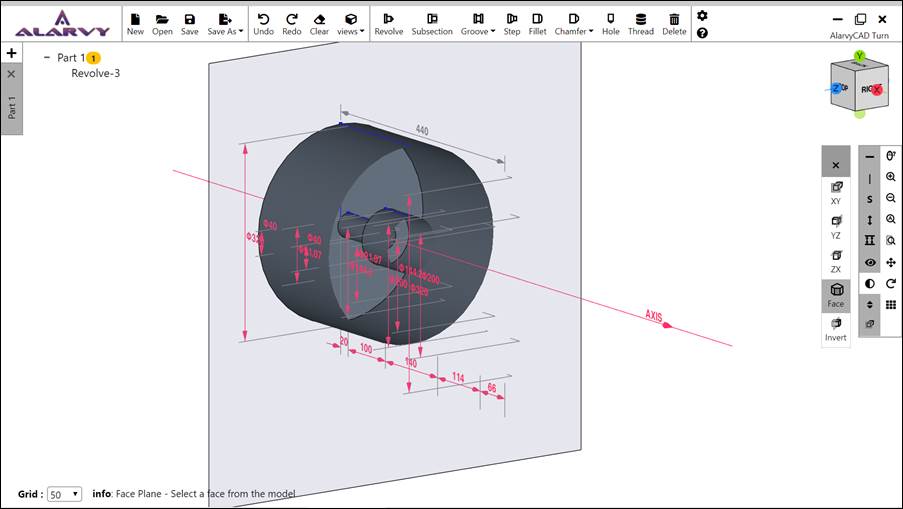Click the AXIS label on the axis line
The height and width of the screenshot is (509, 903).
(x=654, y=315)
